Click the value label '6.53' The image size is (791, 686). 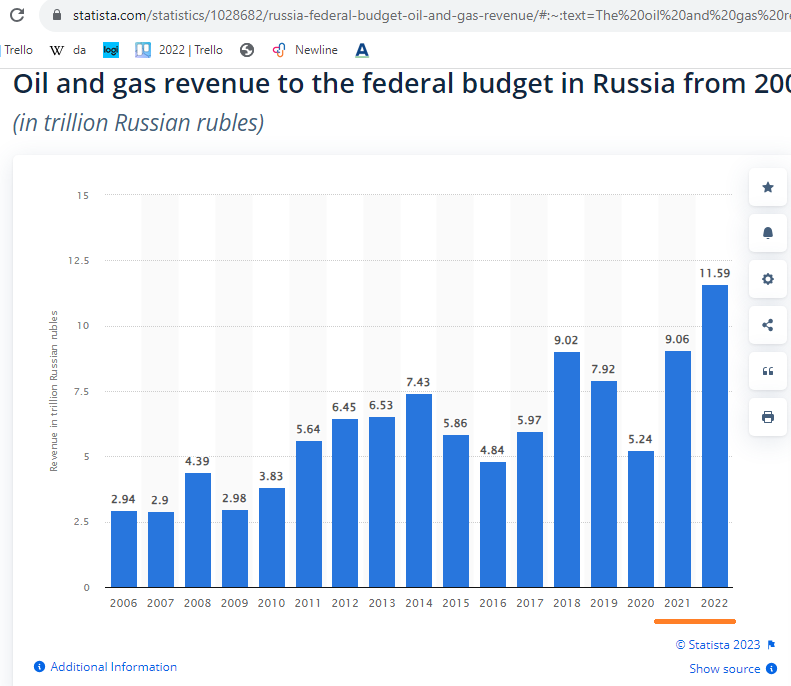(x=381, y=406)
